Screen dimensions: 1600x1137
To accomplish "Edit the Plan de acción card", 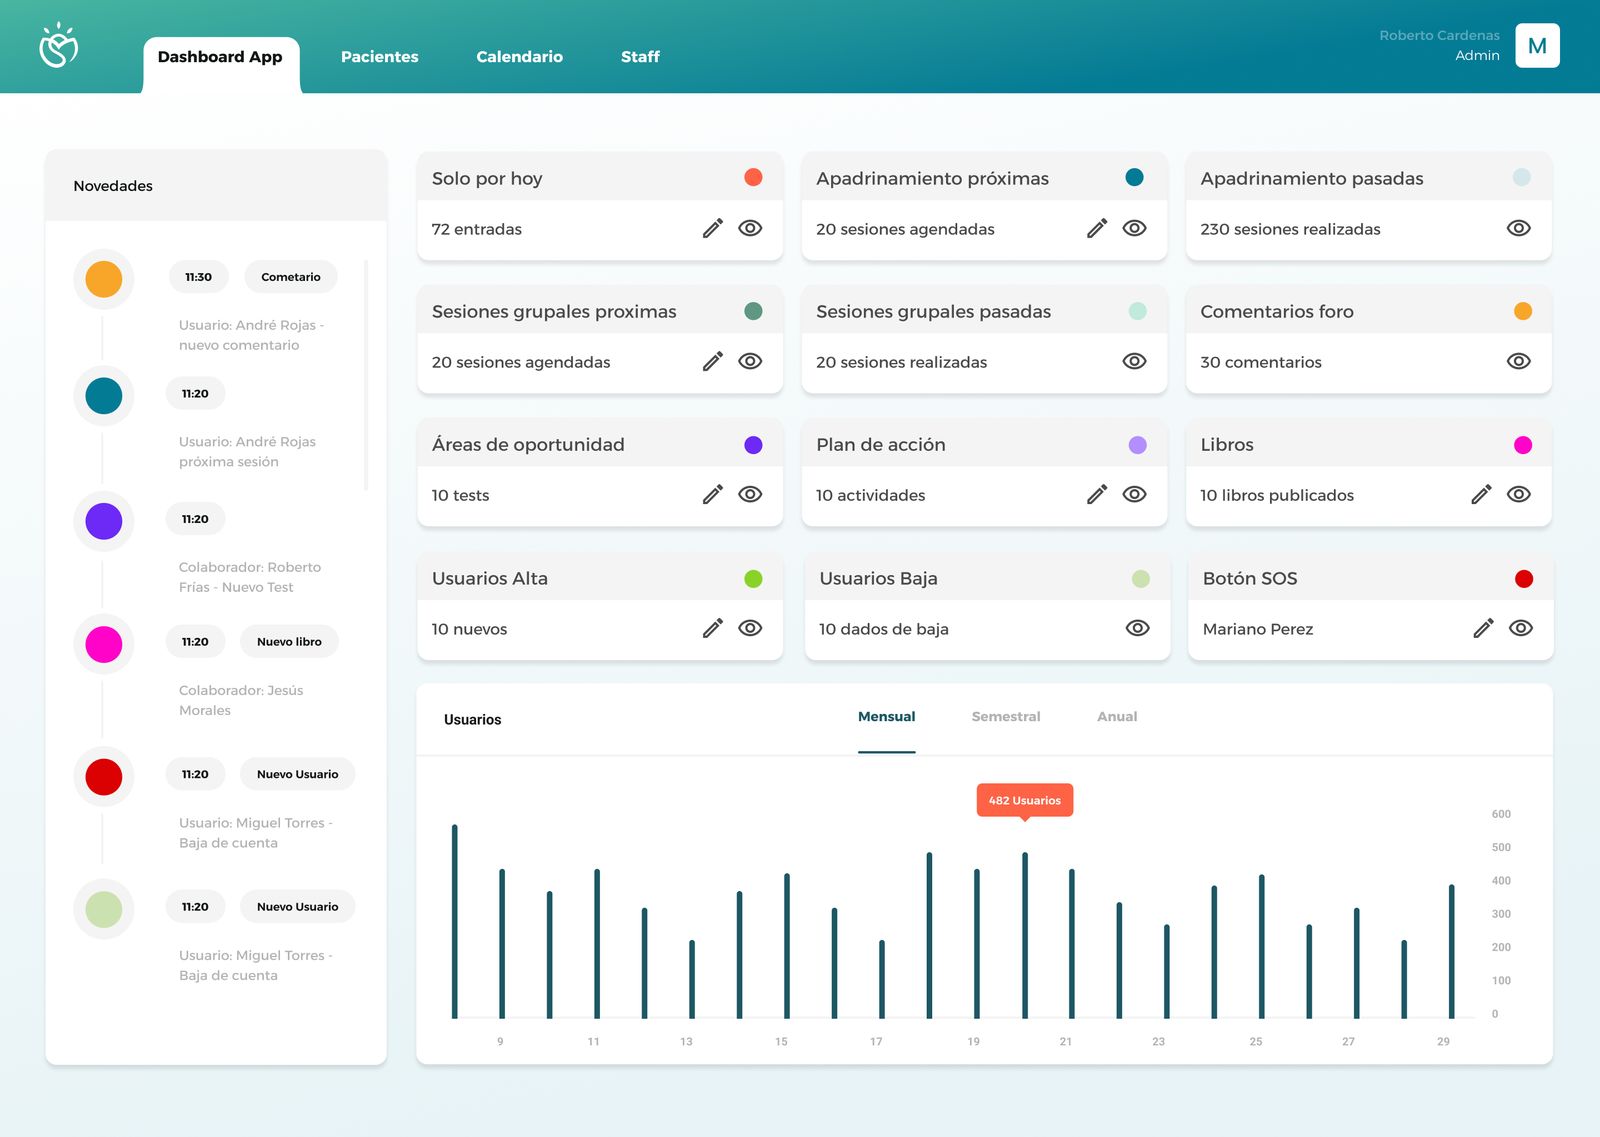I will click(x=1097, y=495).
